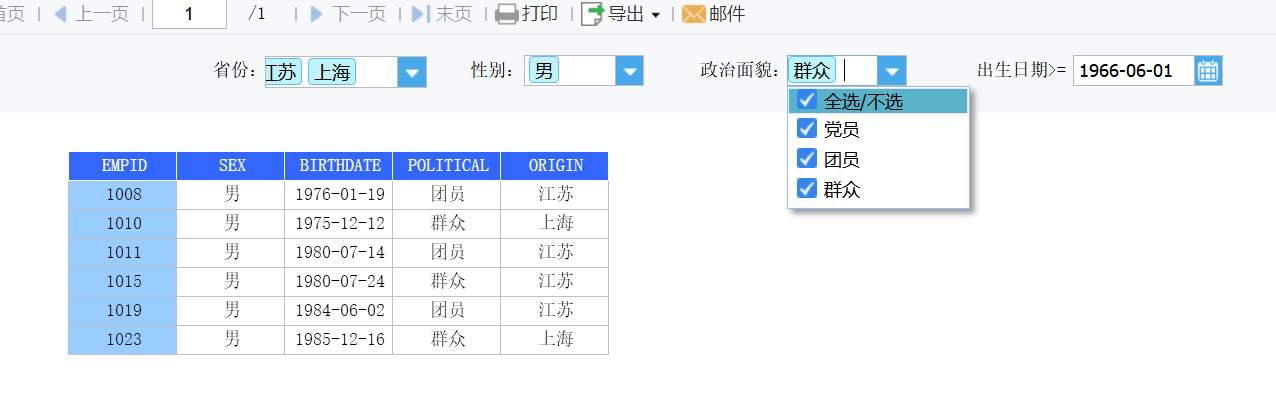The image size is (1276, 397).
Task: Select the EMPID cell 1015
Action: [x=122, y=282]
